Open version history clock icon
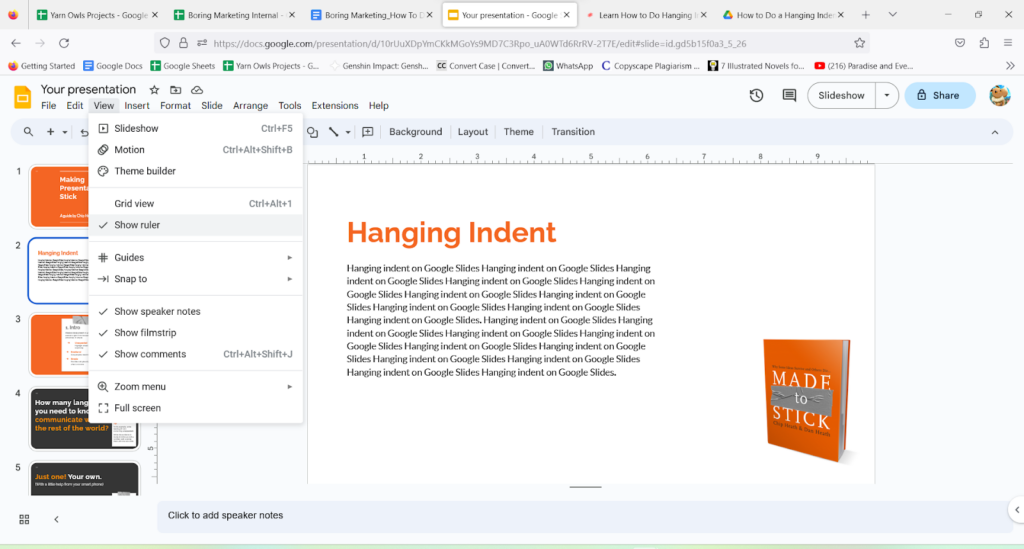Viewport: 1024px width, 549px height. pos(756,95)
